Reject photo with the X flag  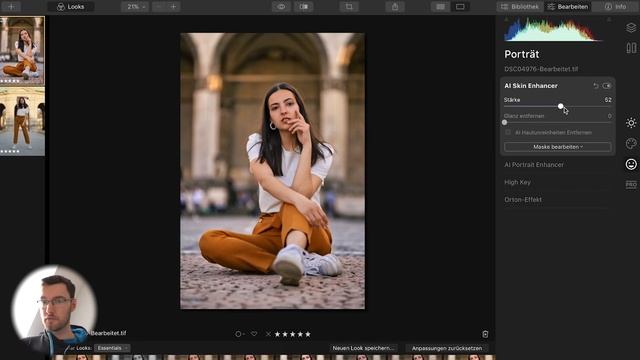tap(268, 334)
